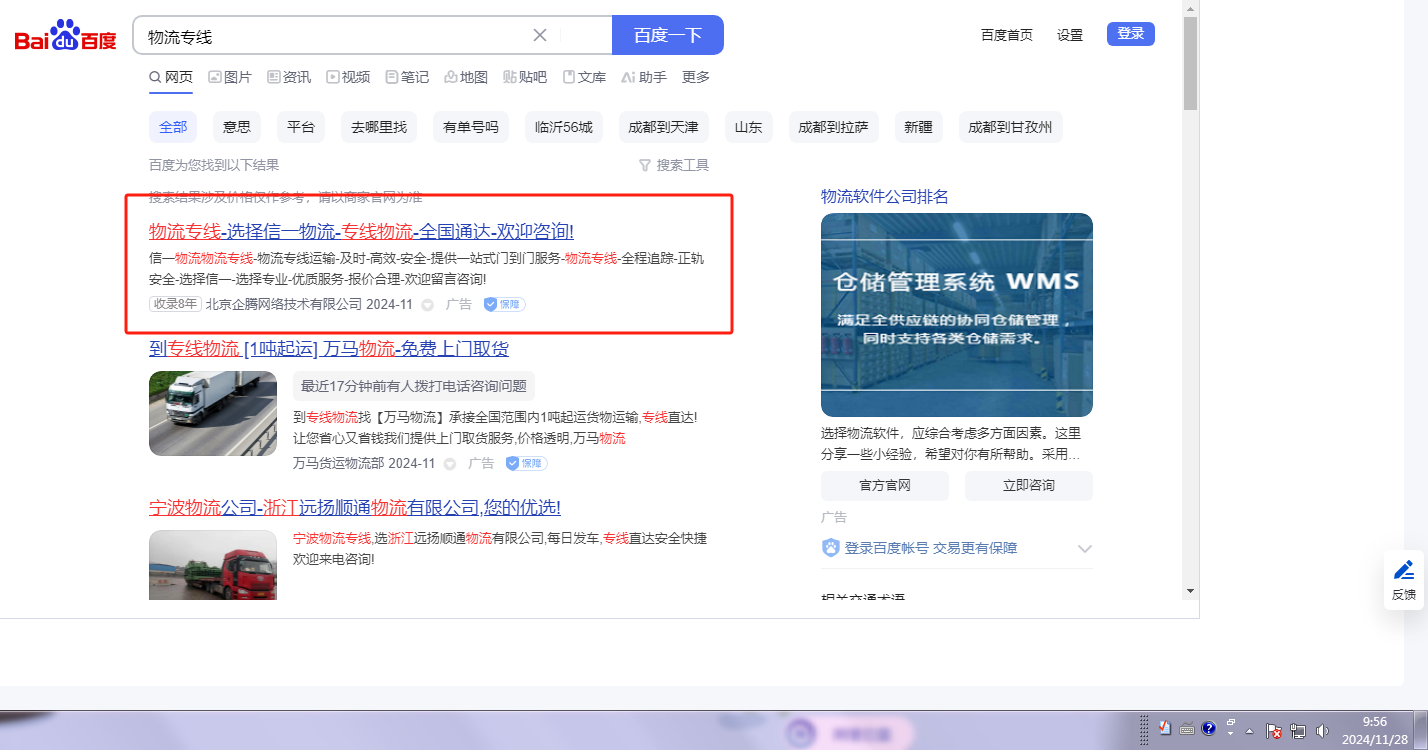Select the 成都到天津 filter chip
Screen dimensions: 1428x750
(664, 127)
